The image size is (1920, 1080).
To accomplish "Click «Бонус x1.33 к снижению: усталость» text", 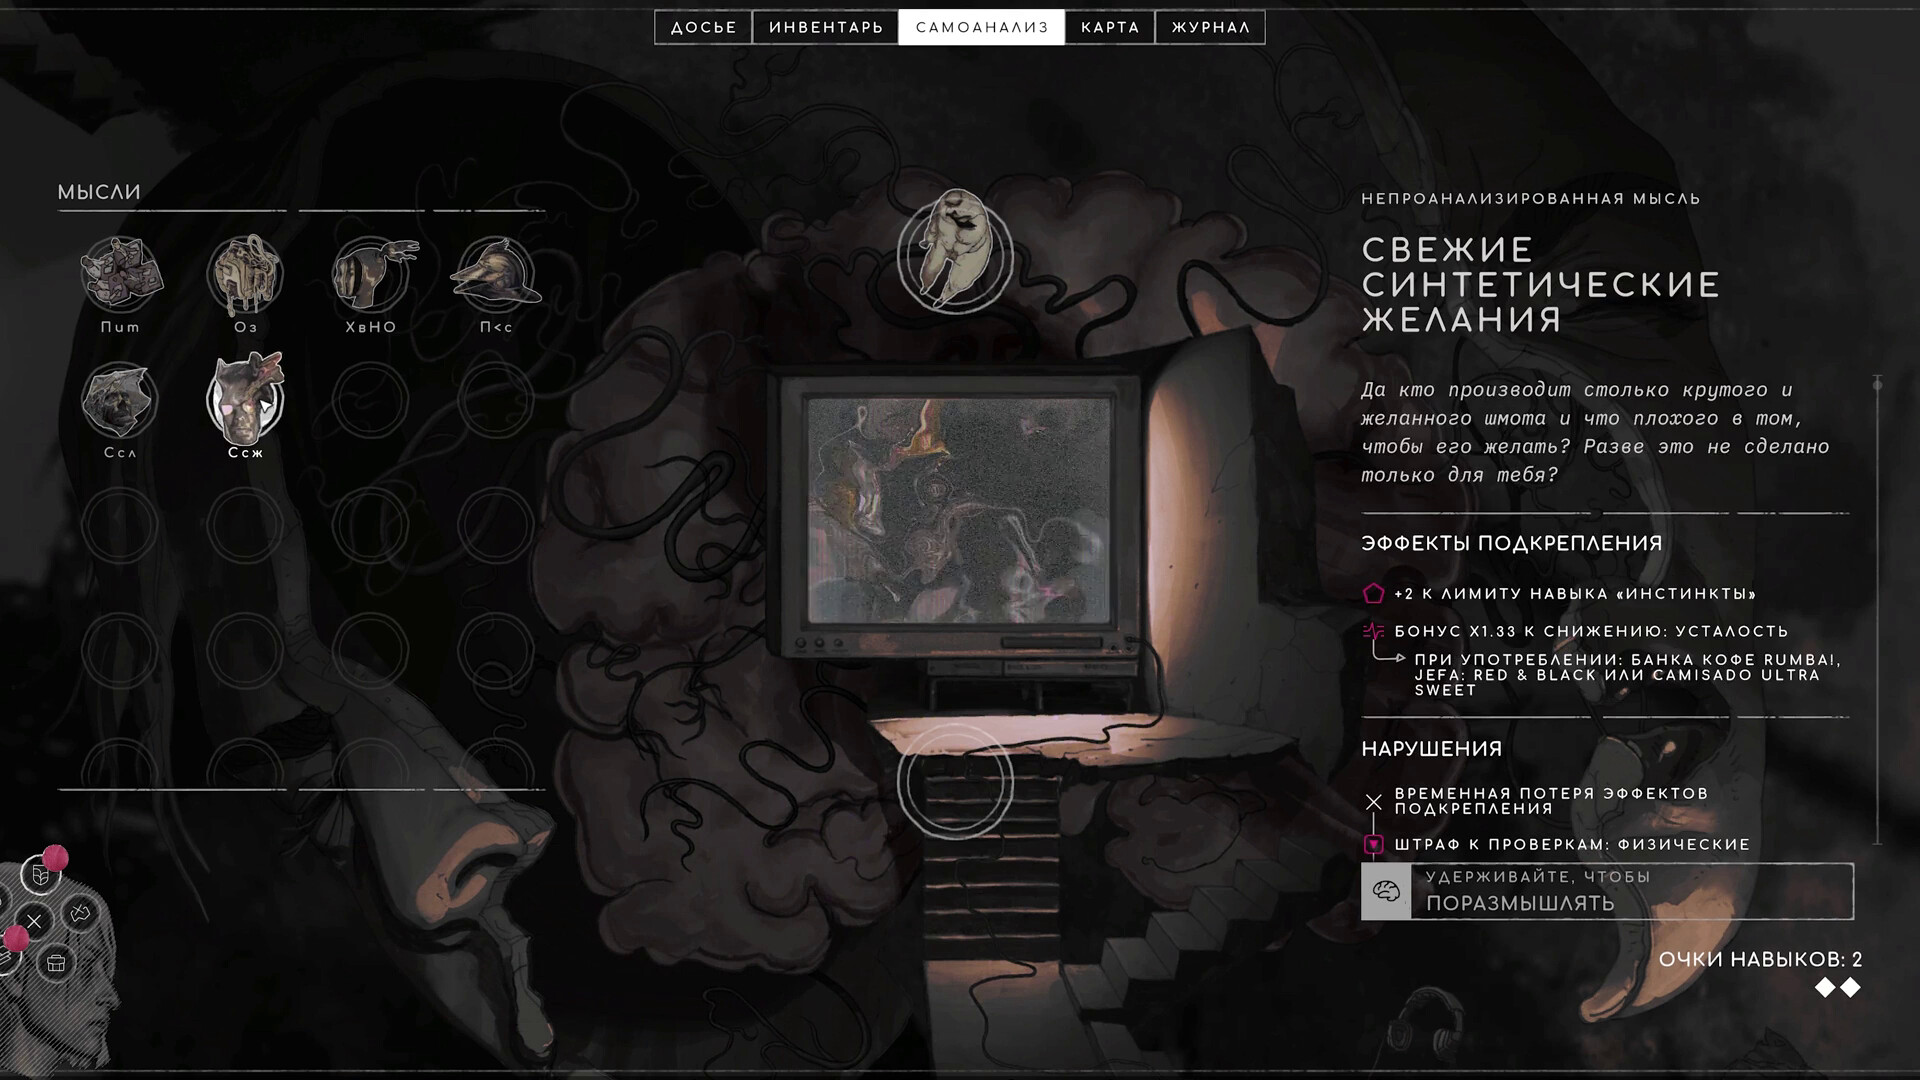I will 1591,631.
